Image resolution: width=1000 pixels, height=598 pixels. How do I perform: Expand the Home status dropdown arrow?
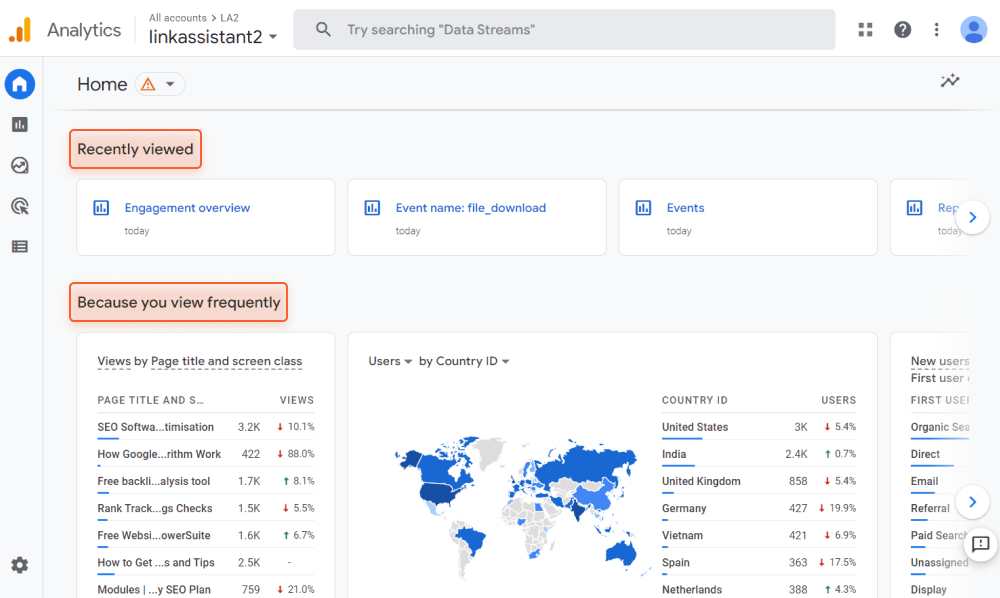[x=170, y=84]
